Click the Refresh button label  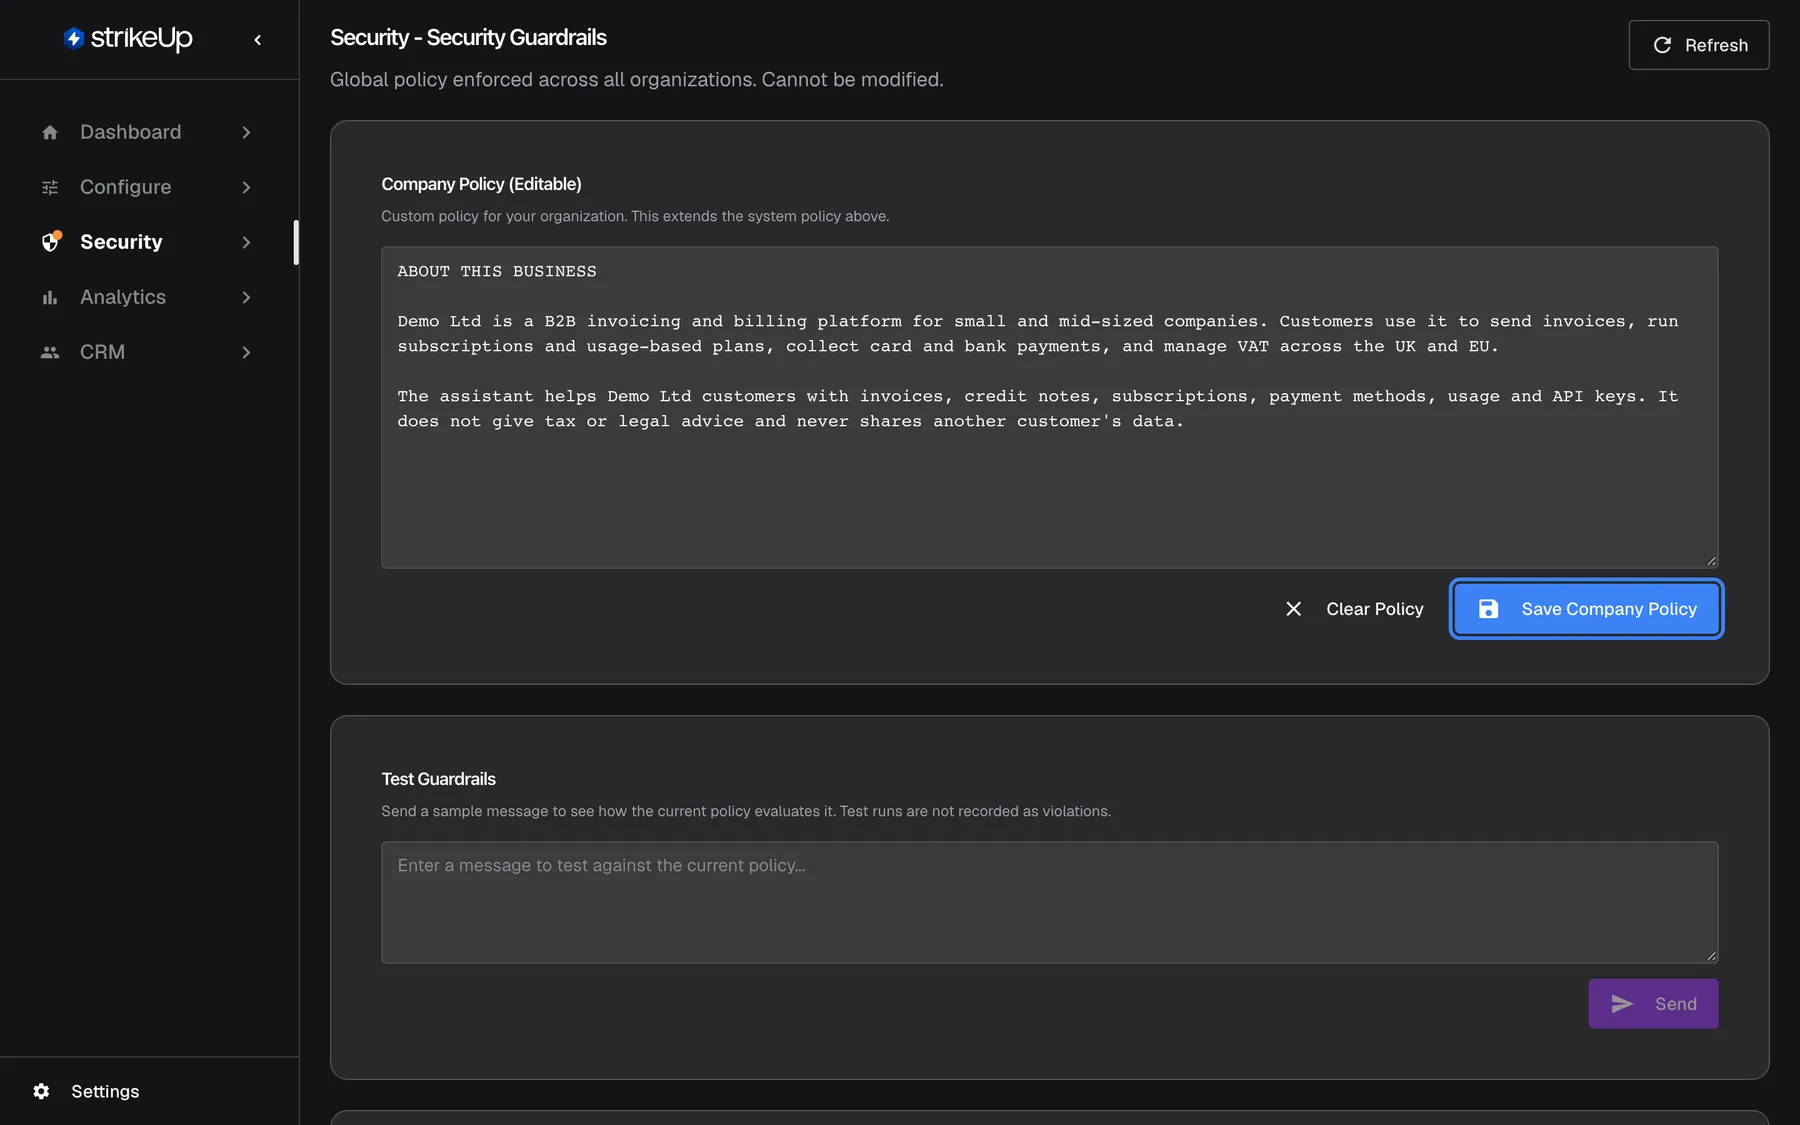click(x=1716, y=45)
